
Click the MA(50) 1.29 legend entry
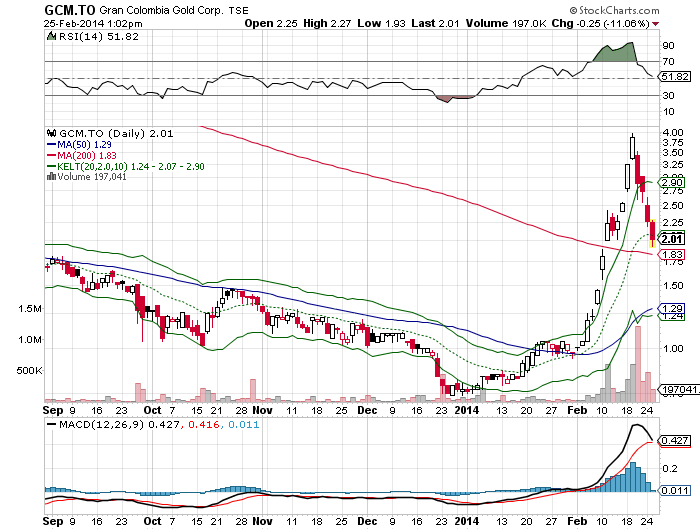(79, 145)
